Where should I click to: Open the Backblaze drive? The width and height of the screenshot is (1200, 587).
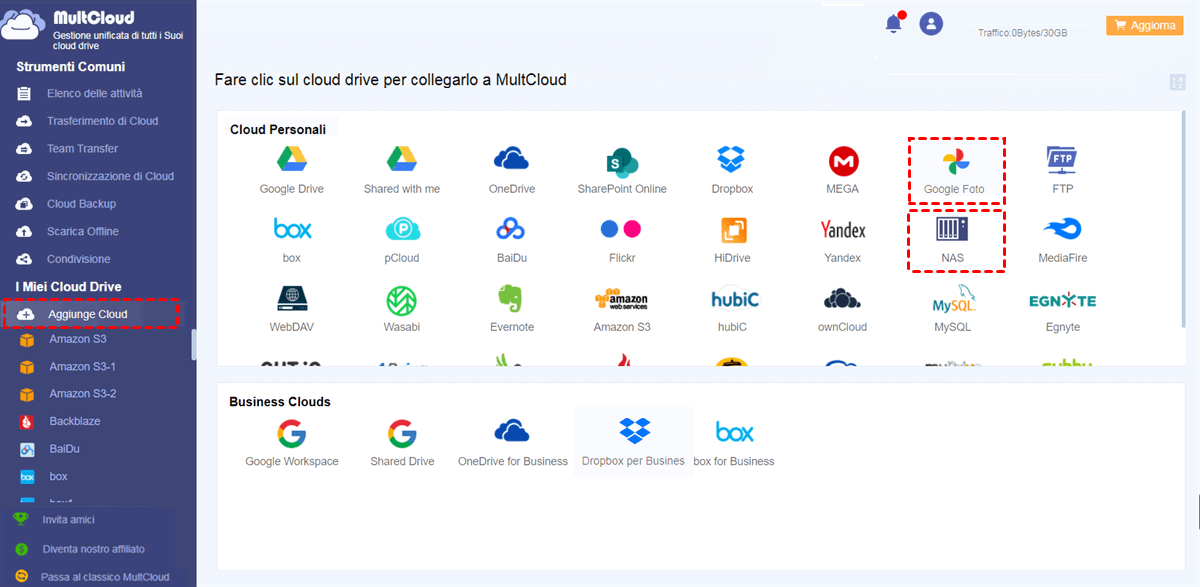(75, 421)
